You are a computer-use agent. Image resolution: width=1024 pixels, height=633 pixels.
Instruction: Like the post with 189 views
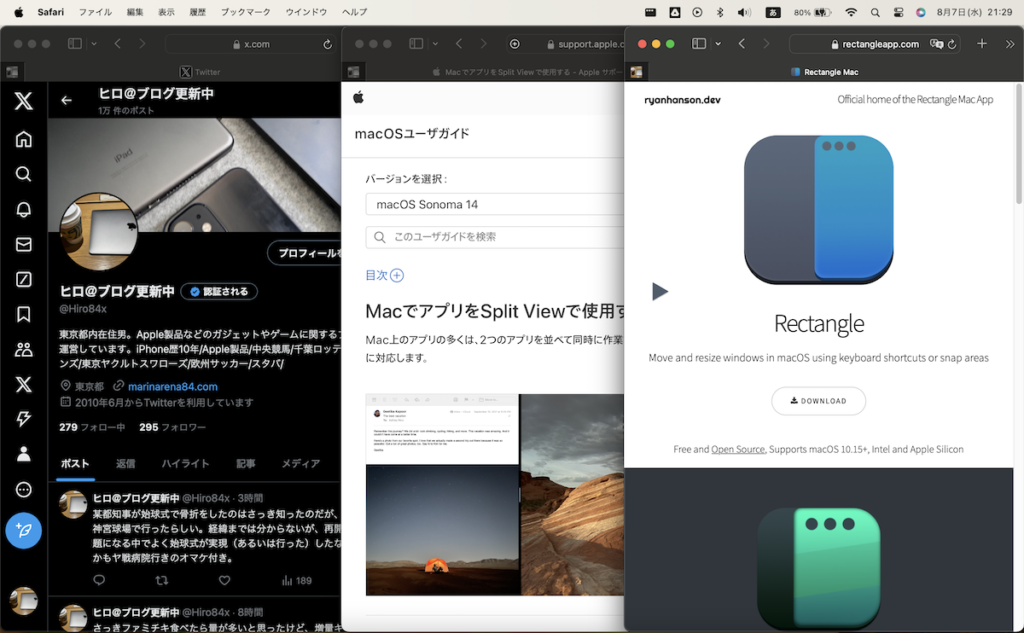point(224,580)
